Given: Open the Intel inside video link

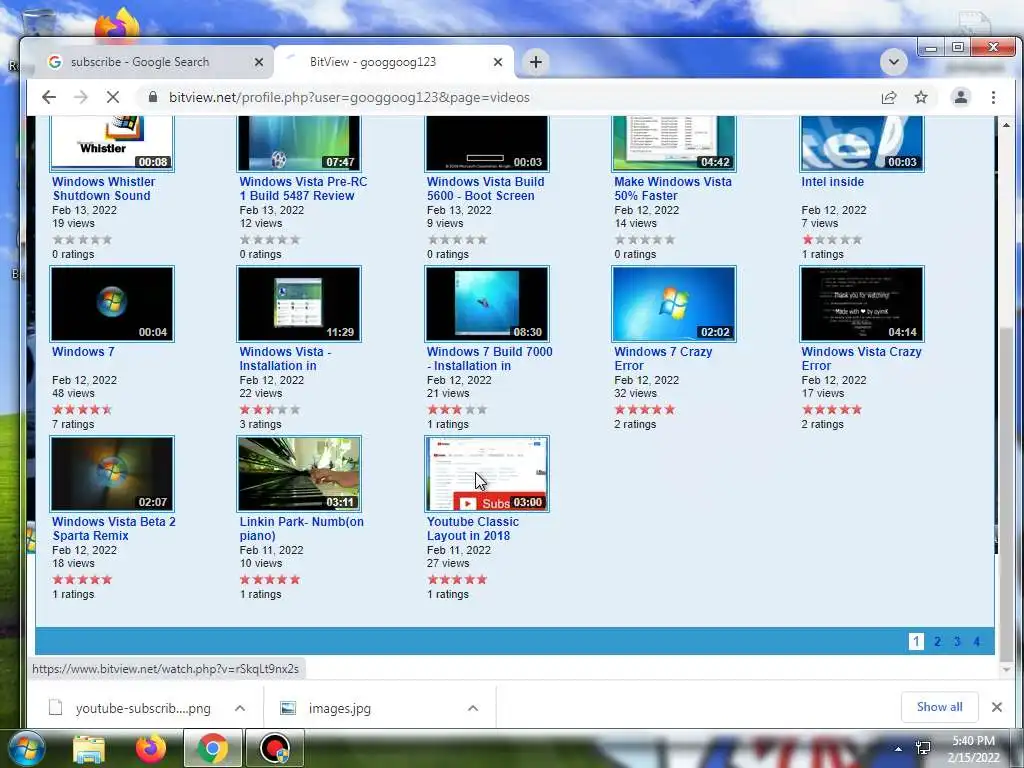Looking at the screenshot, I should (833, 182).
